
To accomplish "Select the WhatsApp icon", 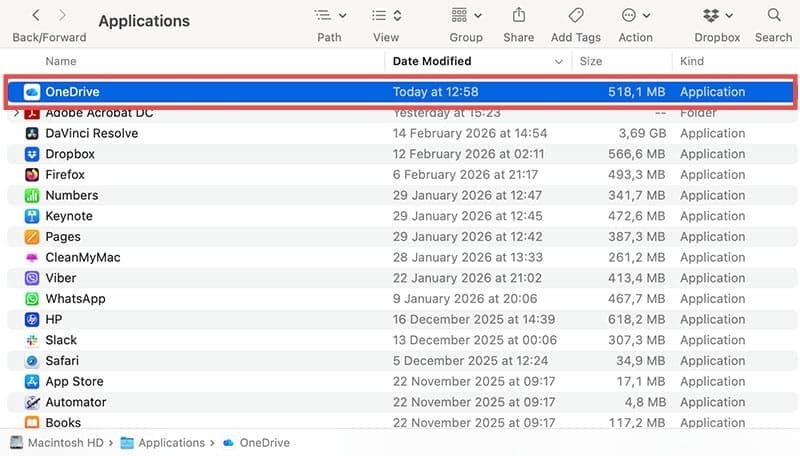I will [32, 299].
